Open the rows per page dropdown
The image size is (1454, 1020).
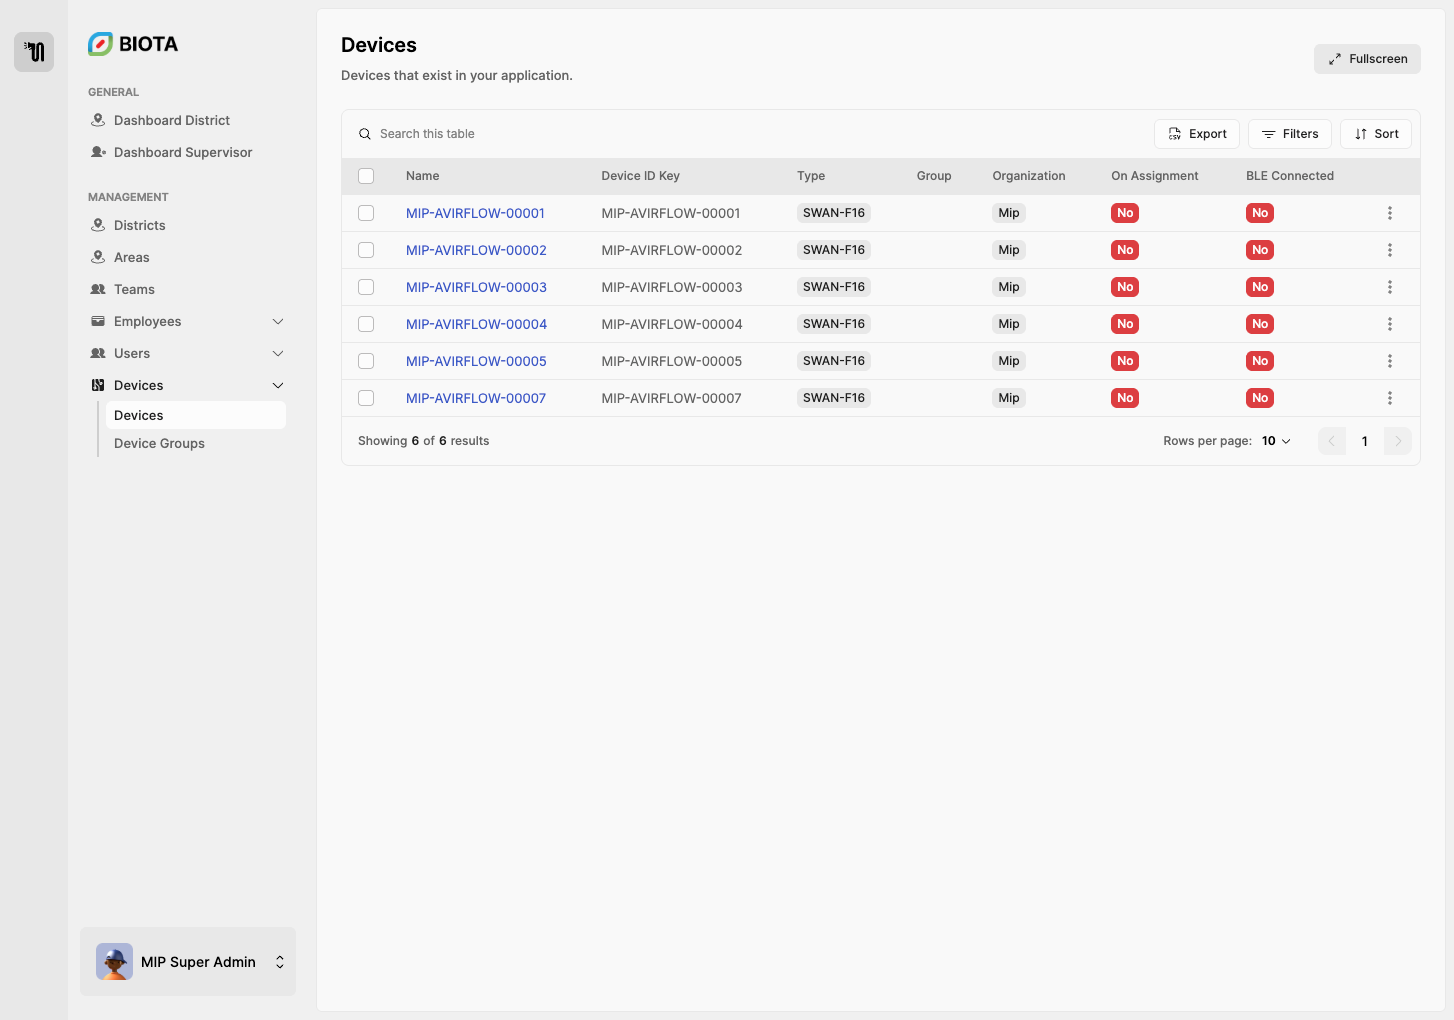[x=1276, y=441]
